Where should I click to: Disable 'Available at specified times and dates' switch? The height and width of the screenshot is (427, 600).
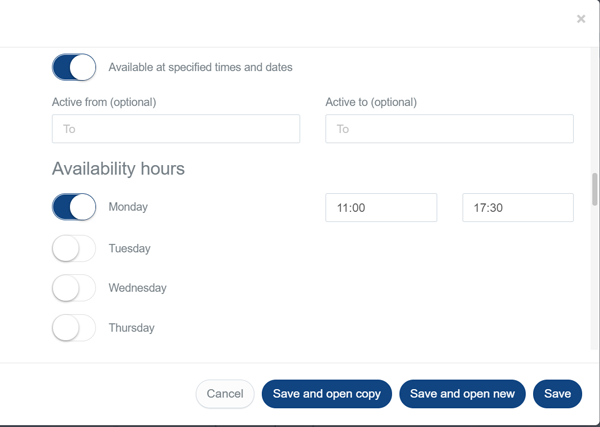pos(74,67)
